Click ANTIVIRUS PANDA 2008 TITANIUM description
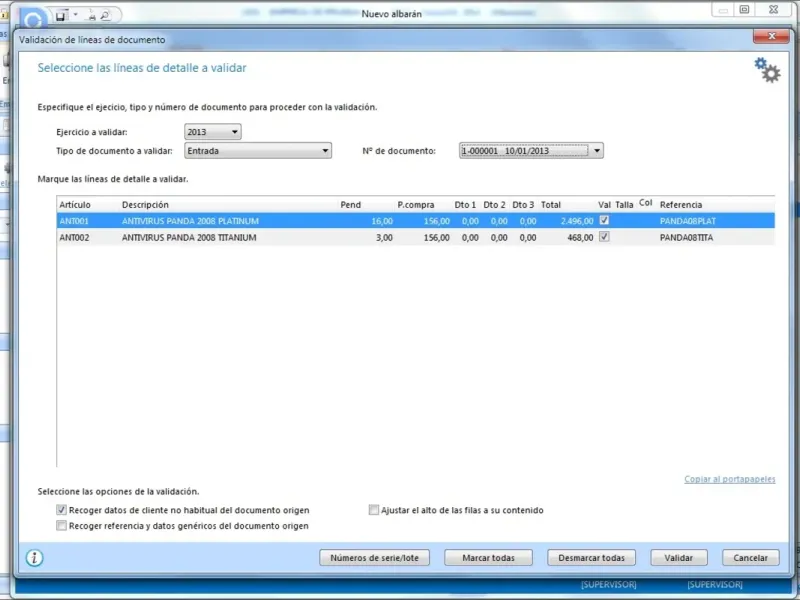The width and height of the screenshot is (800, 600). tap(189, 237)
